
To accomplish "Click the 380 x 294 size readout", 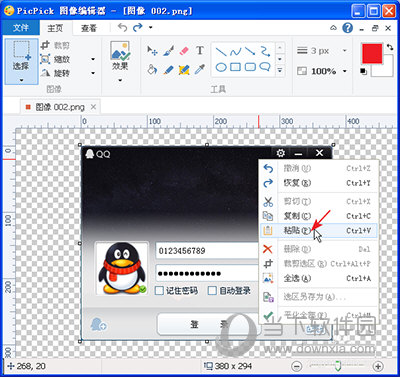I will (229, 366).
